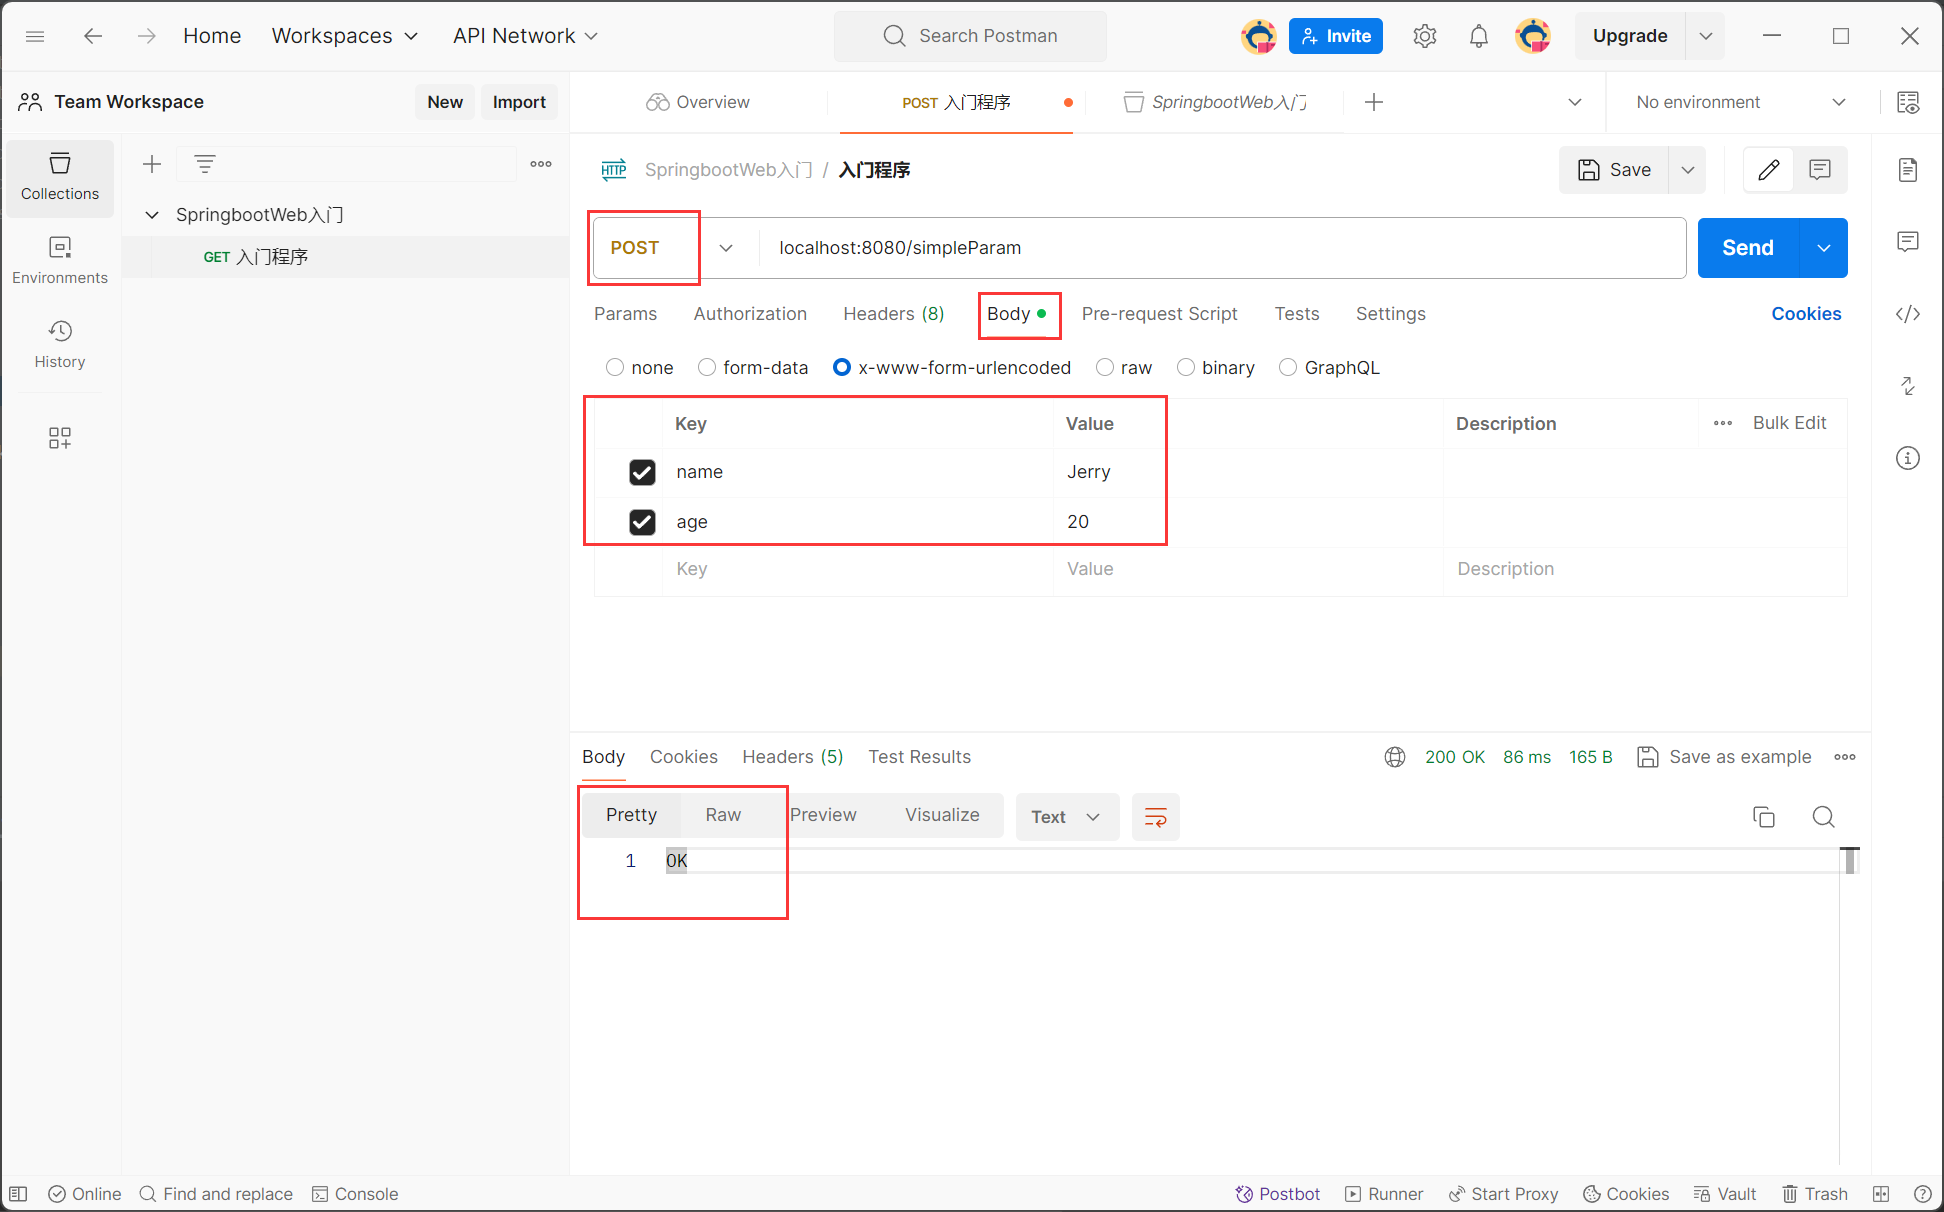Switch to Authorization tab
The width and height of the screenshot is (1944, 1212).
pos(750,314)
